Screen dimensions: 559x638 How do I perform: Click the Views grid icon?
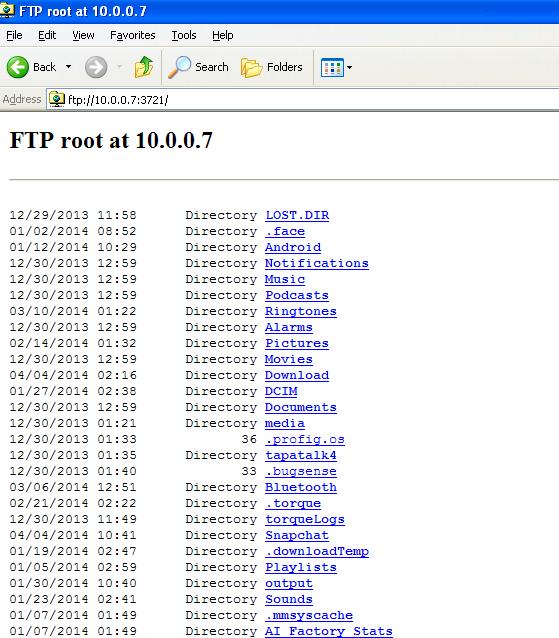332,68
